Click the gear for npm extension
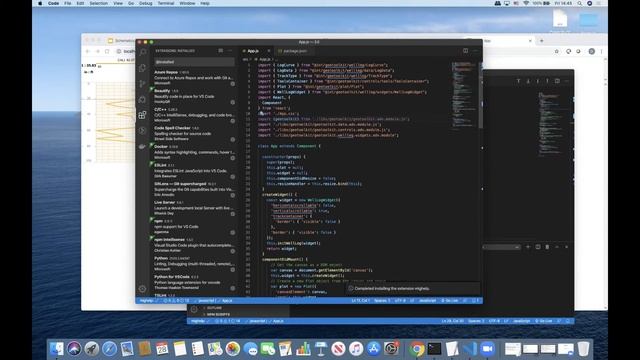640x360 pixels. click(233, 232)
